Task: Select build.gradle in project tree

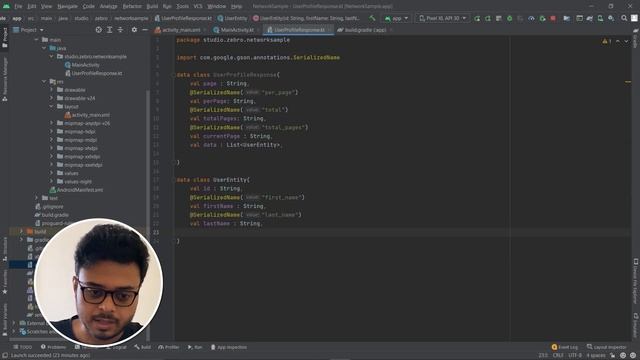Action: coord(51,215)
